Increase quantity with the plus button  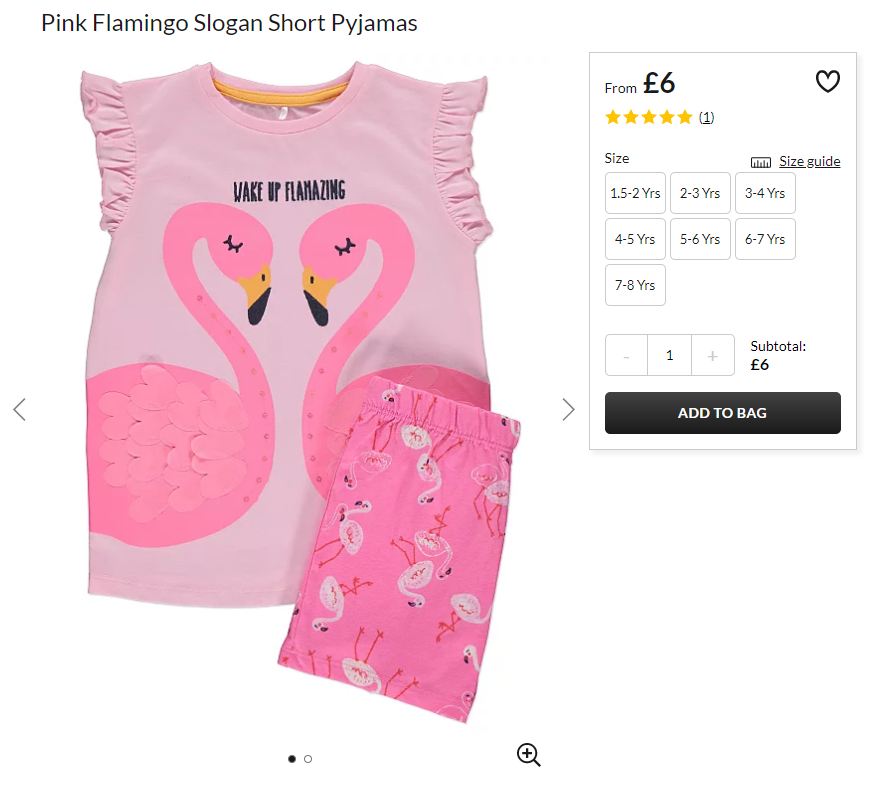click(712, 355)
